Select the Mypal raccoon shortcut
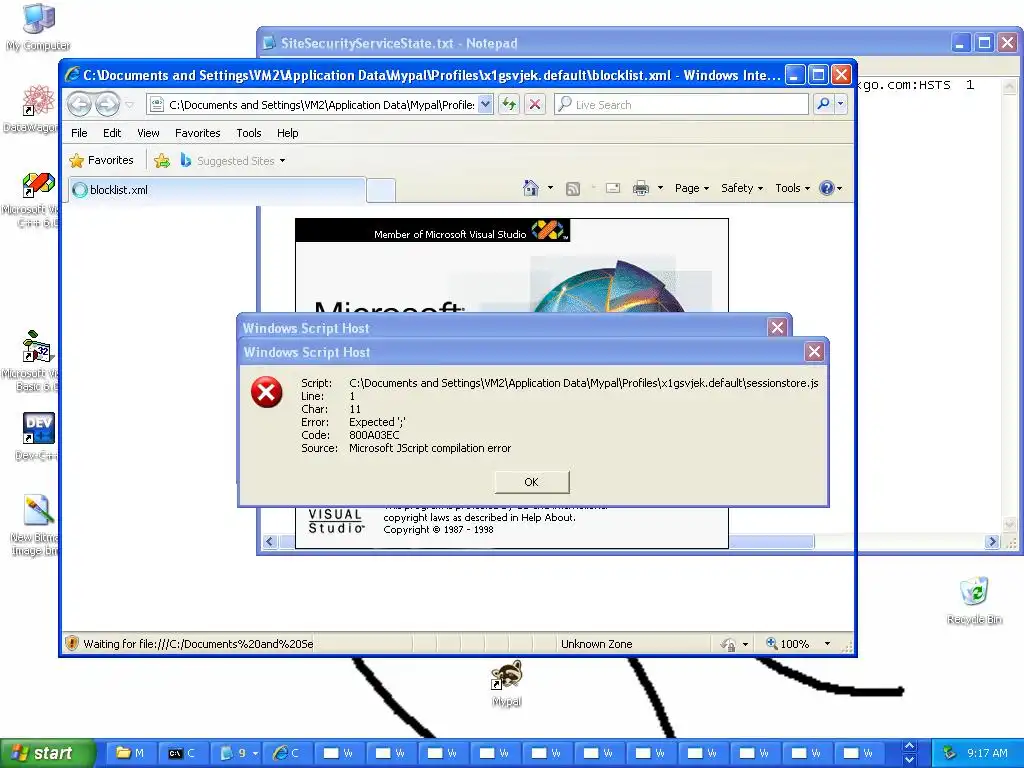 click(x=507, y=683)
